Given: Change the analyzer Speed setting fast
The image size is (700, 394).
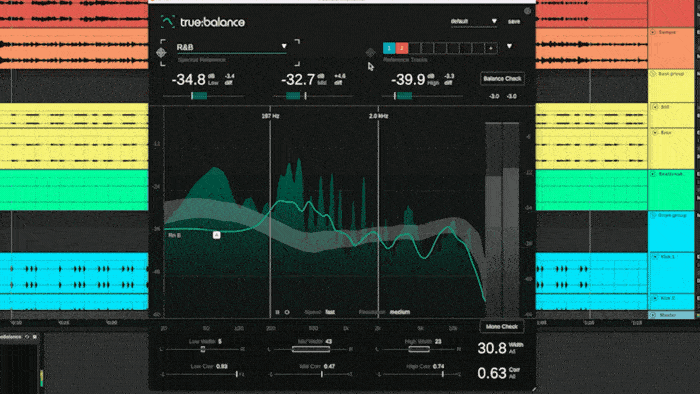Looking at the screenshot, I should [x=330, y=312].
